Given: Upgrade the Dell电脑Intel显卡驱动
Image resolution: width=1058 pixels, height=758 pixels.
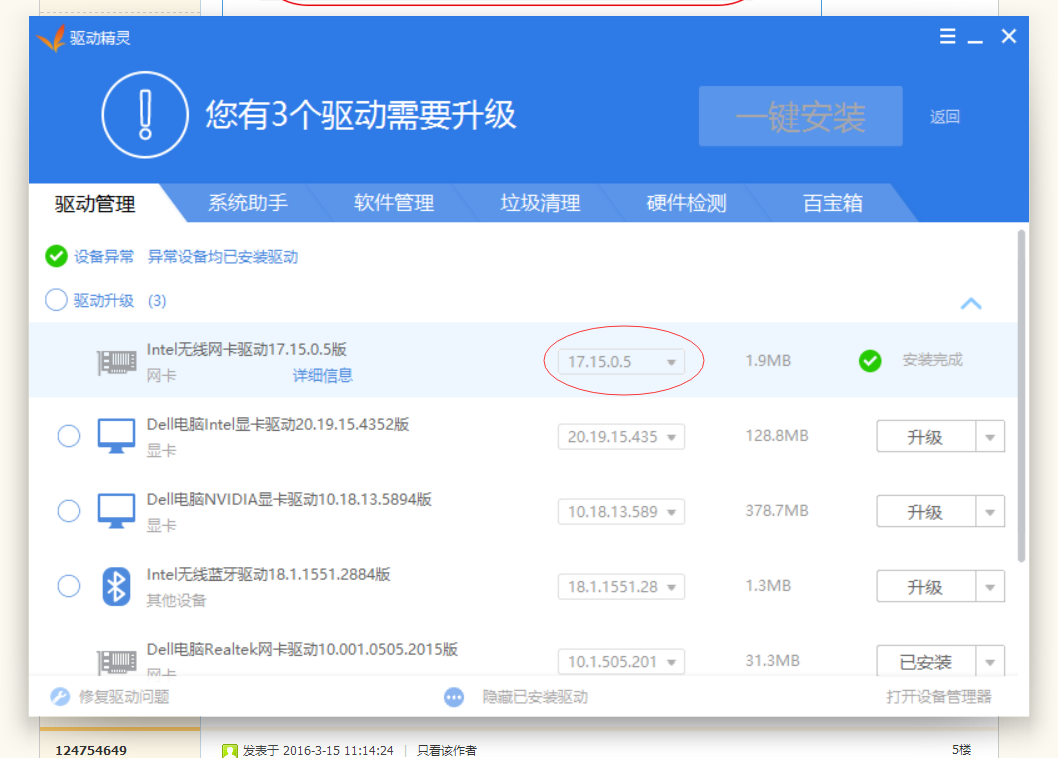Looking at the screenshot, I should [926, 437].
